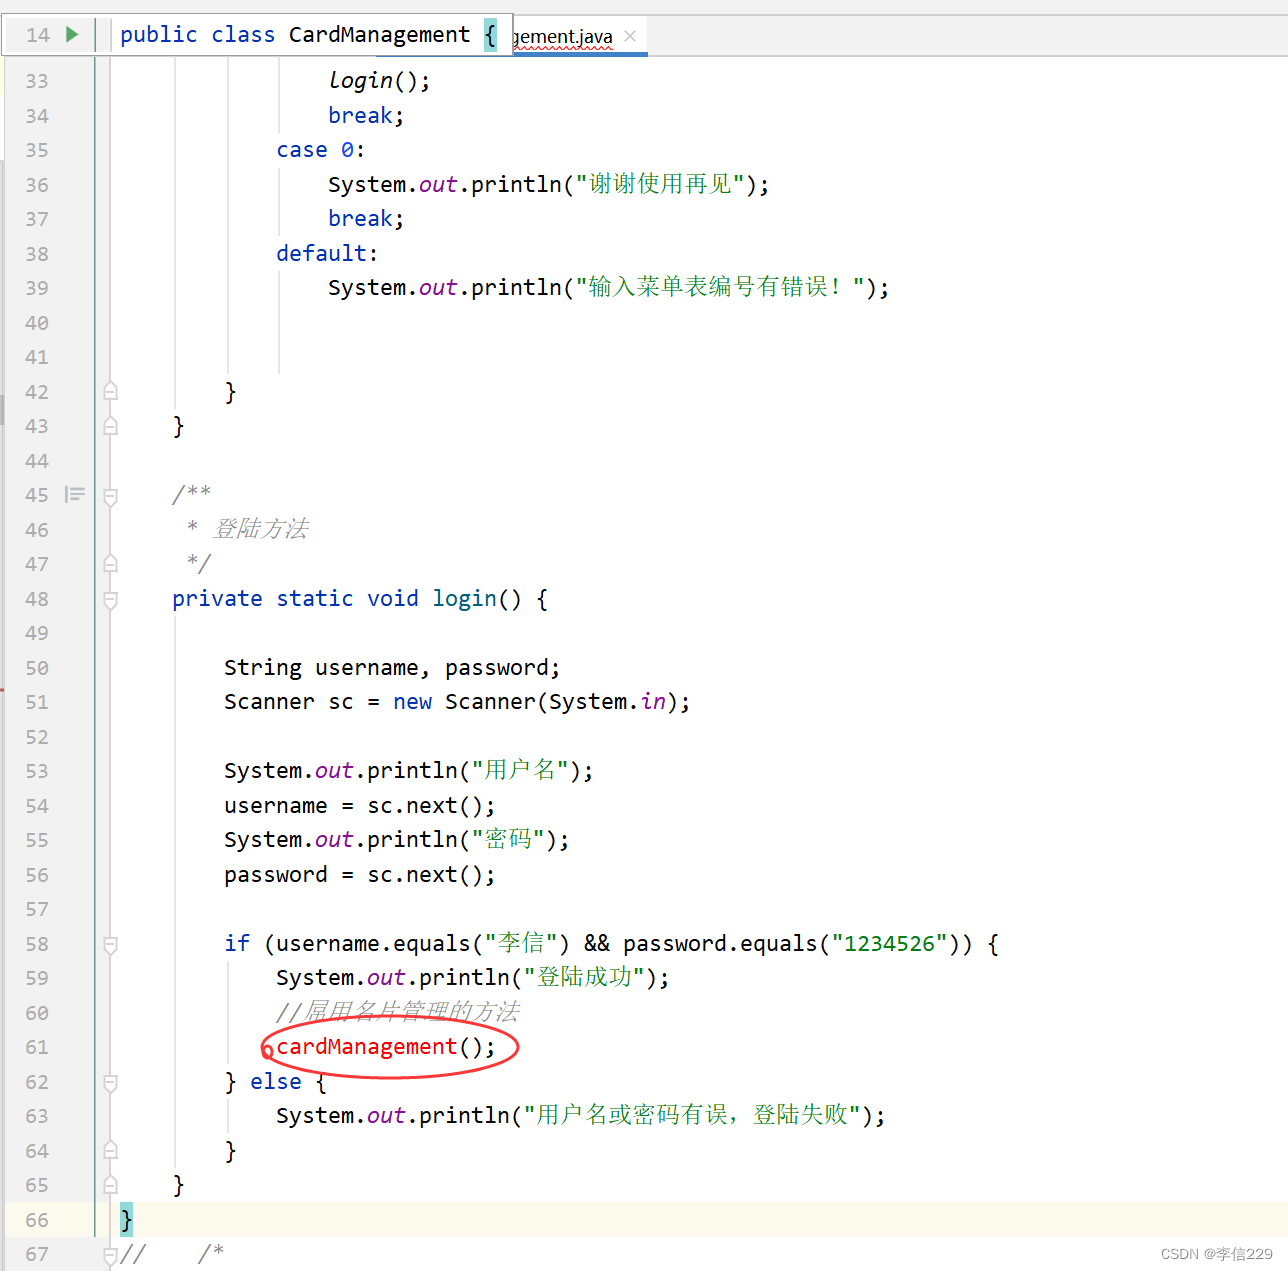Click 'private static void login() {' declaration
This screenshot has height=1271, width=1288.
tap(360, 599)
